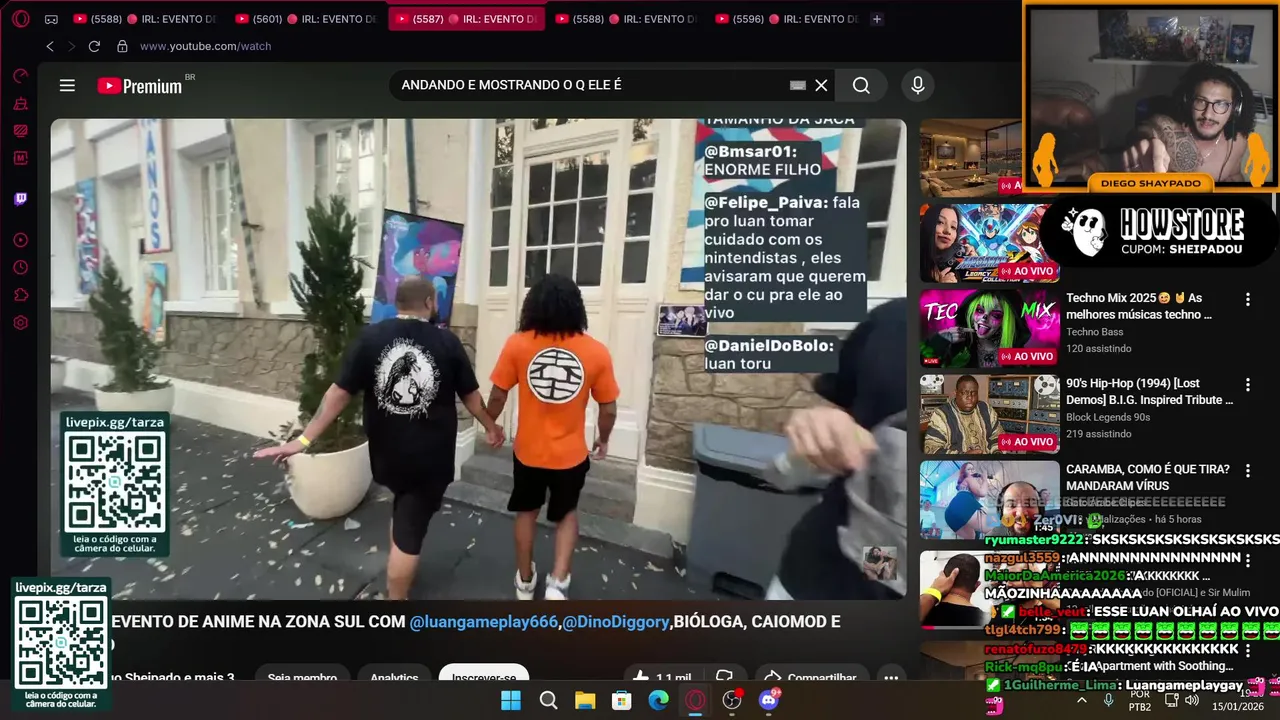This screenshot has width=1280, height=720.
Task: Open channel Techno Bass
Action: tap(1094, 332)
